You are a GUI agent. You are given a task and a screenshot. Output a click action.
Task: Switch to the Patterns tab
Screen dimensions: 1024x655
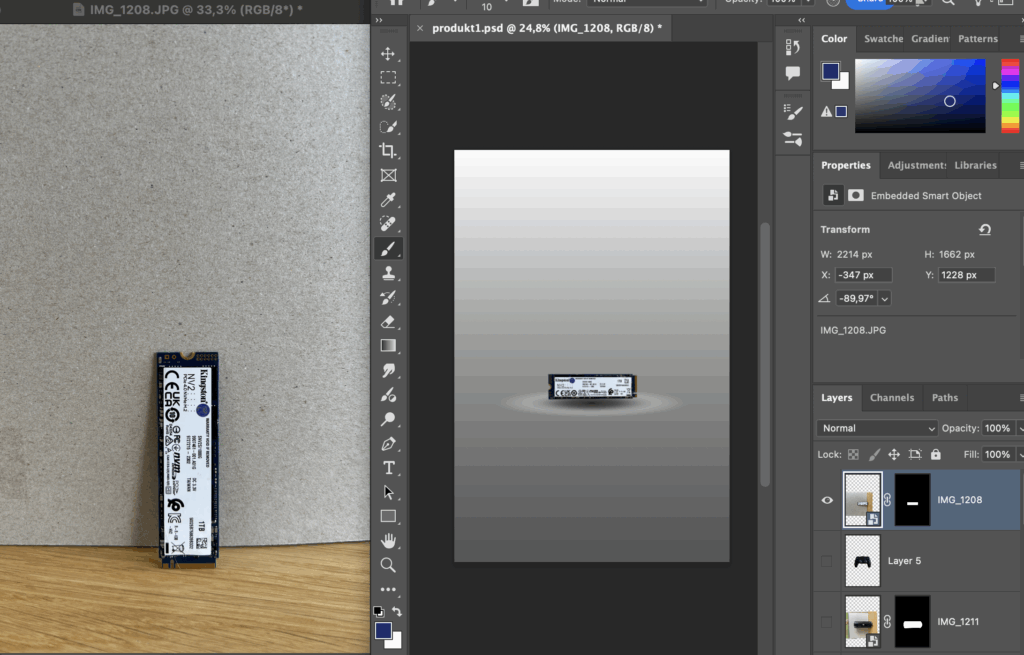coord(978,39)
